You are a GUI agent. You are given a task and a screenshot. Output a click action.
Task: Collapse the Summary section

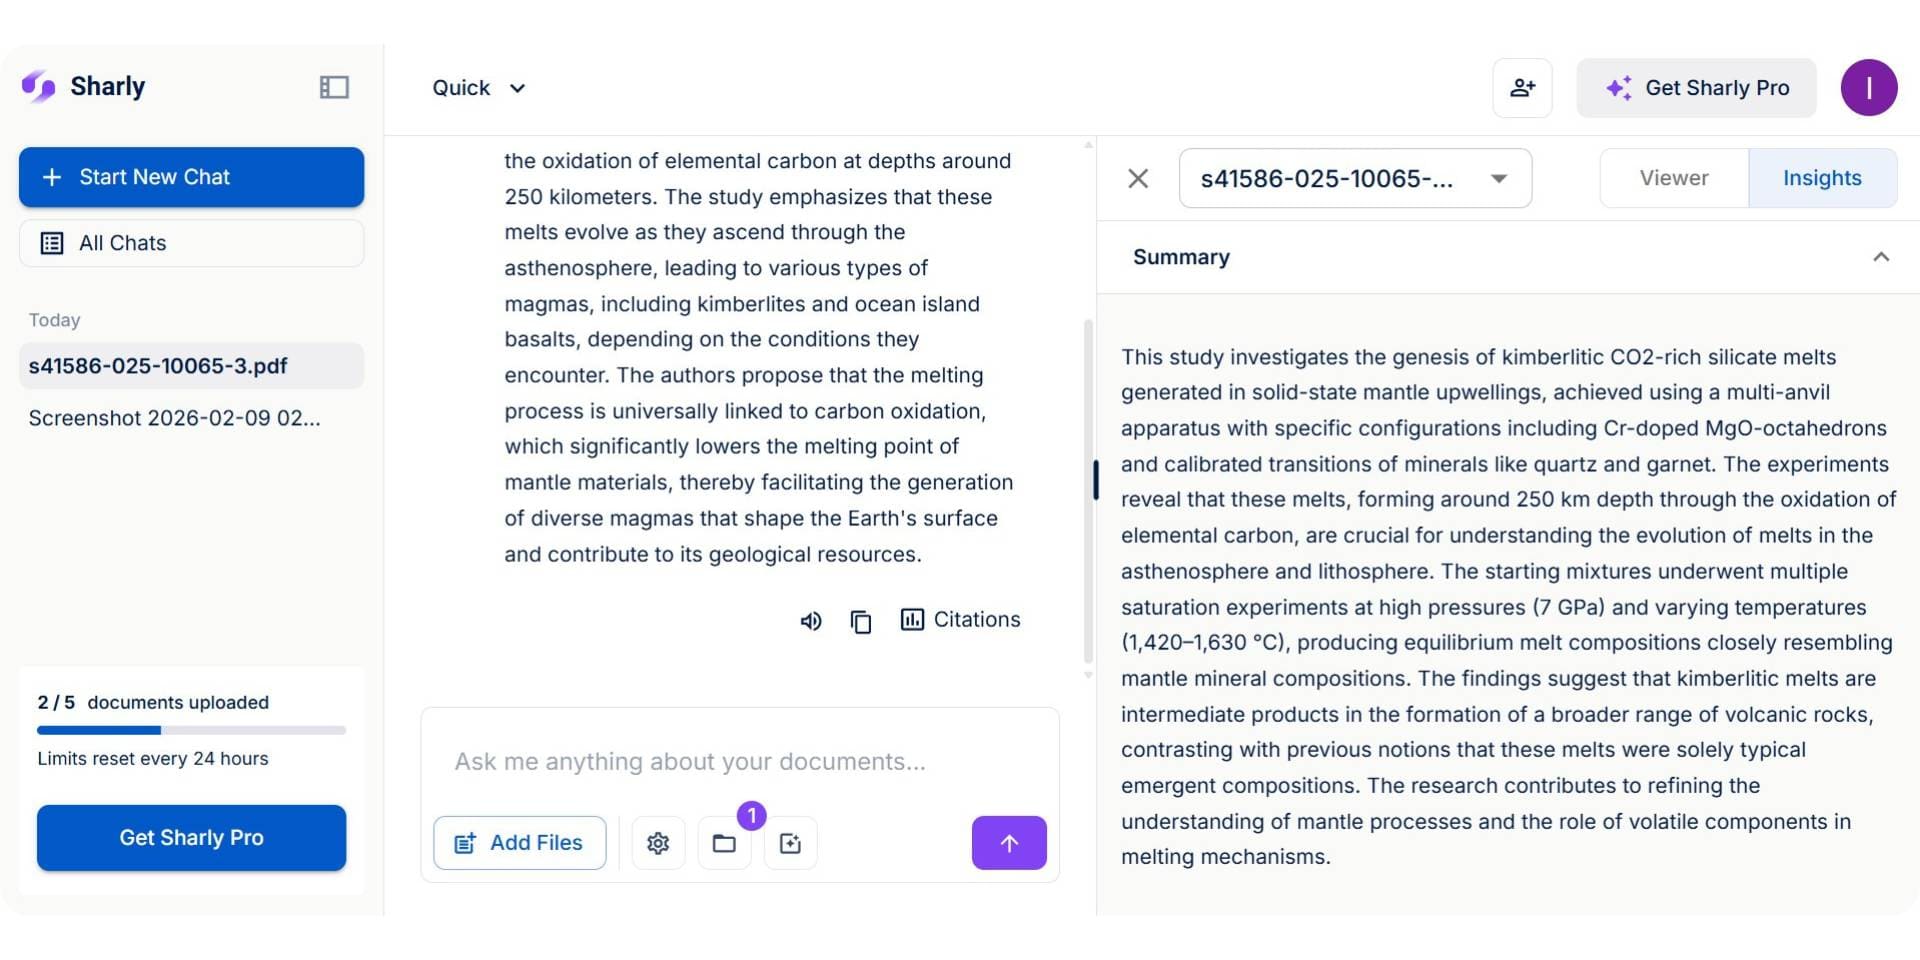pyautogui.click(x=1880, y=257)
